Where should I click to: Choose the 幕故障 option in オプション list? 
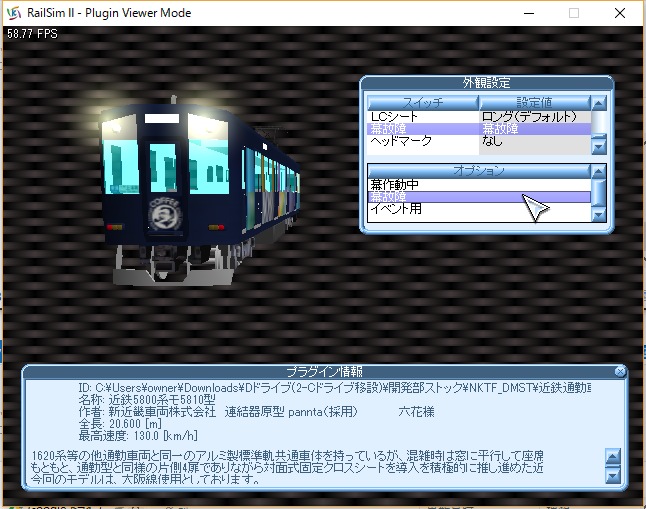pos(479,197)
